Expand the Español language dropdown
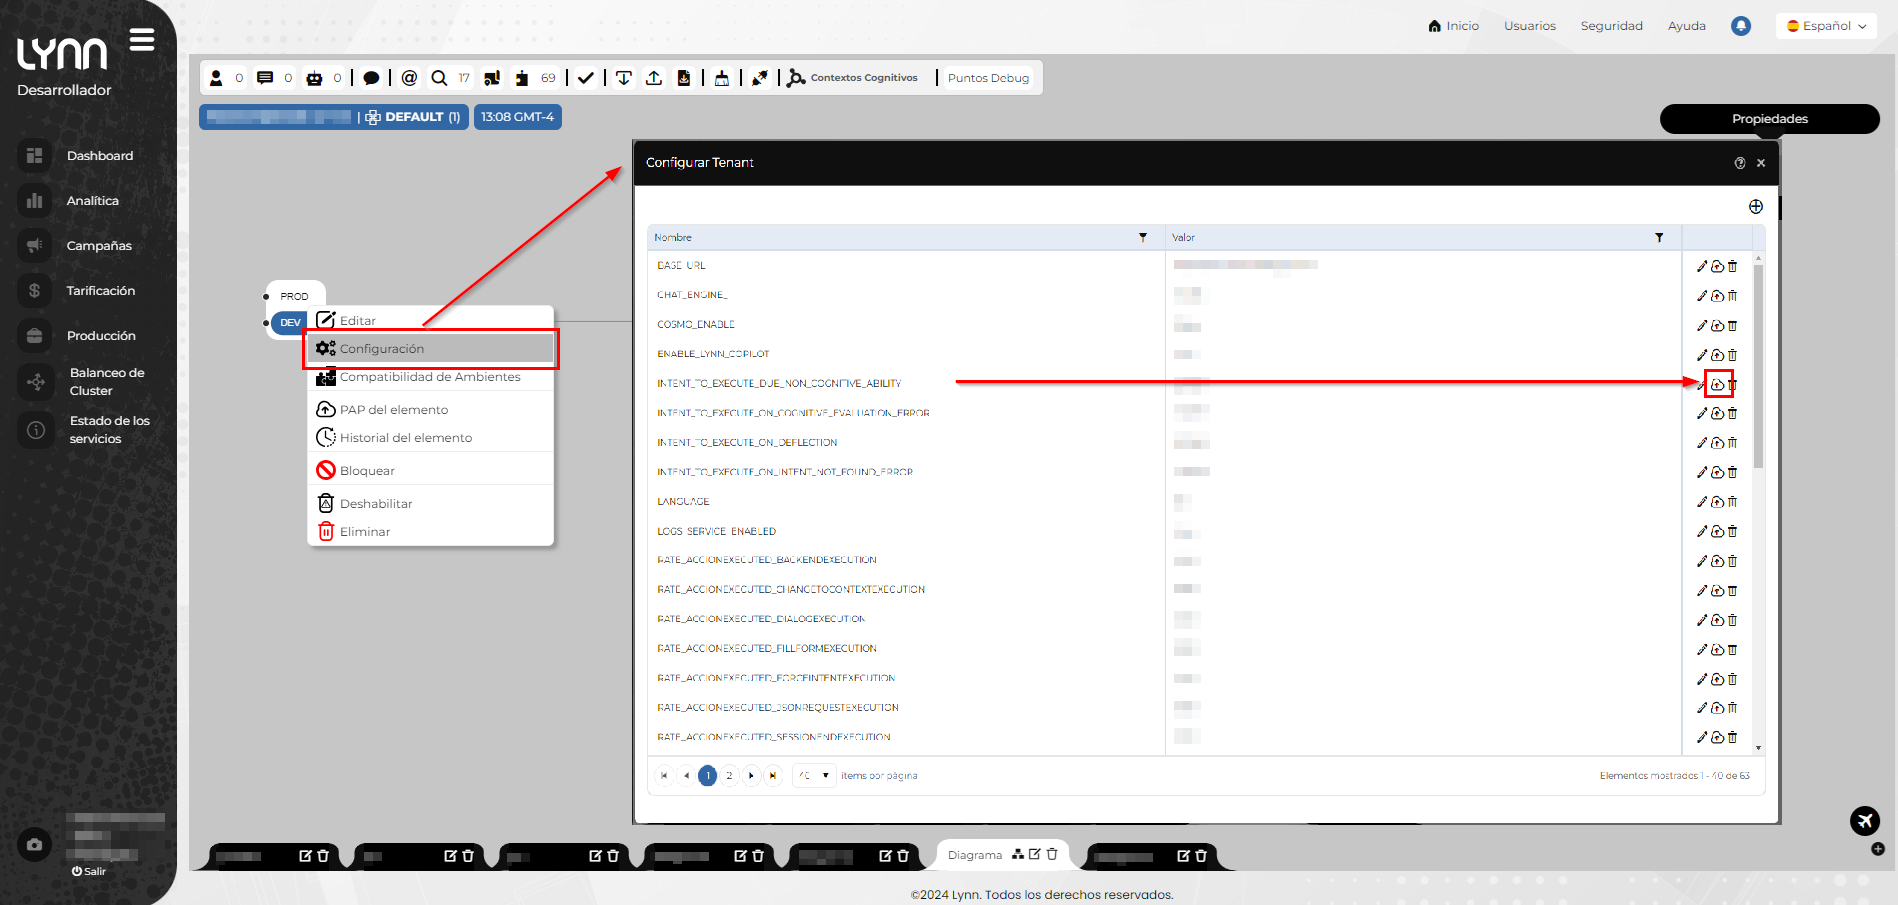The width and height of the screenshot is (1898, 905). click(1826, 26)
